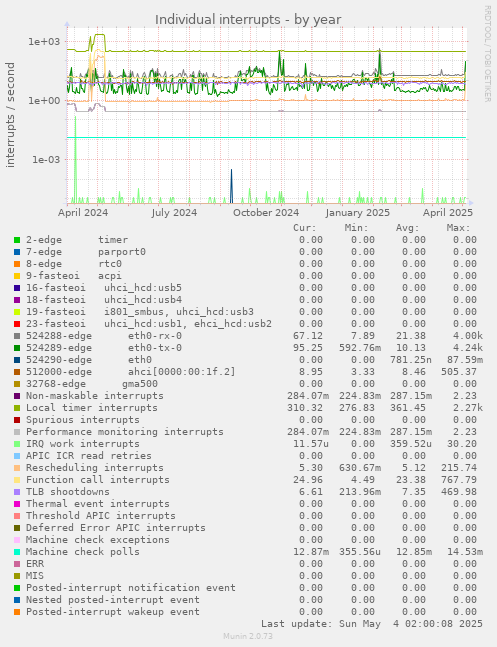Click the '18-fasteoi uhci_hcd:usb4' legend label
Screen dimensions: 497x647
(x=104, y=300)
